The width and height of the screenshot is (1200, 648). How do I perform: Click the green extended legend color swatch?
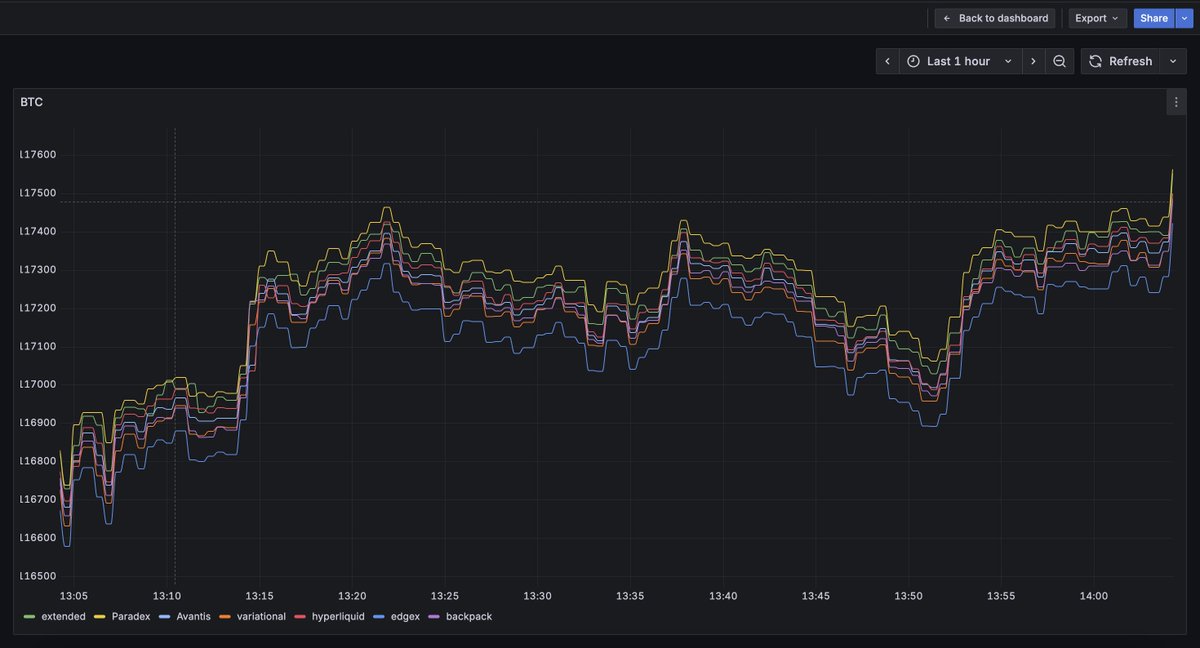click(x=29, y=616)
